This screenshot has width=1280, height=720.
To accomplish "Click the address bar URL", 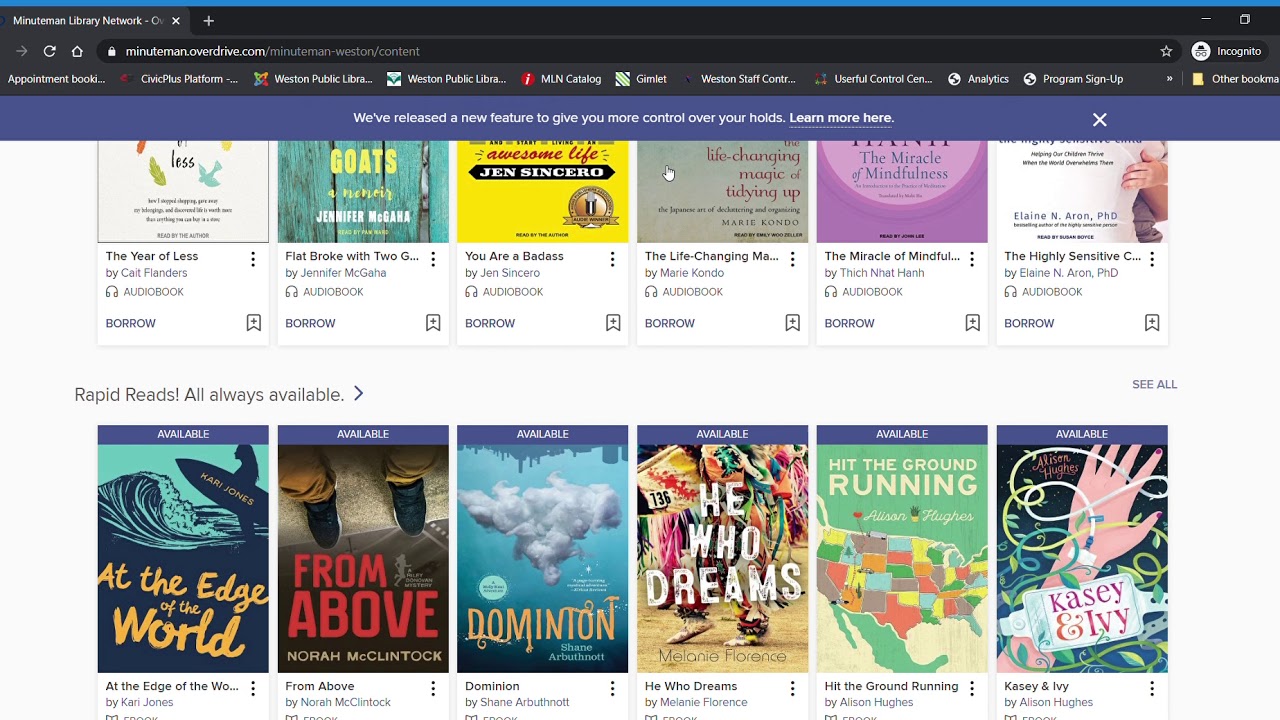I will click(272, 51).
